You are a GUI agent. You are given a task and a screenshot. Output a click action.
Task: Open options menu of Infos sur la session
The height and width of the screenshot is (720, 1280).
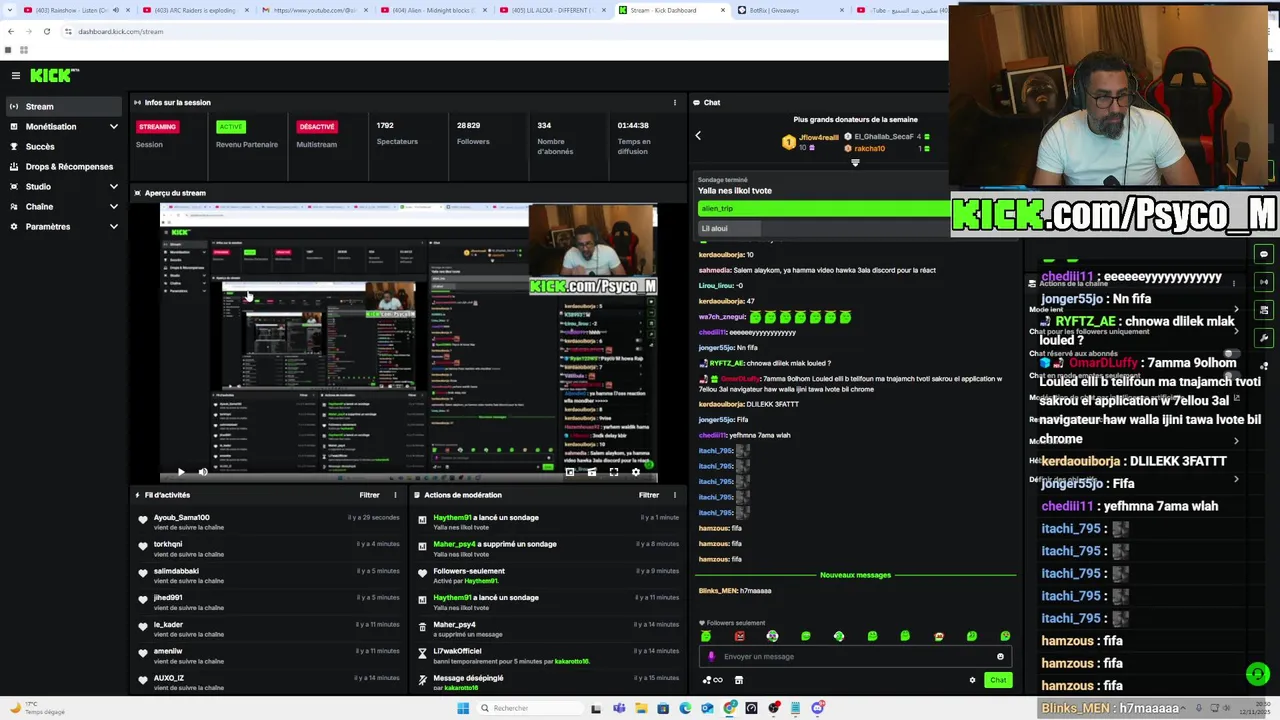point(675,102)
